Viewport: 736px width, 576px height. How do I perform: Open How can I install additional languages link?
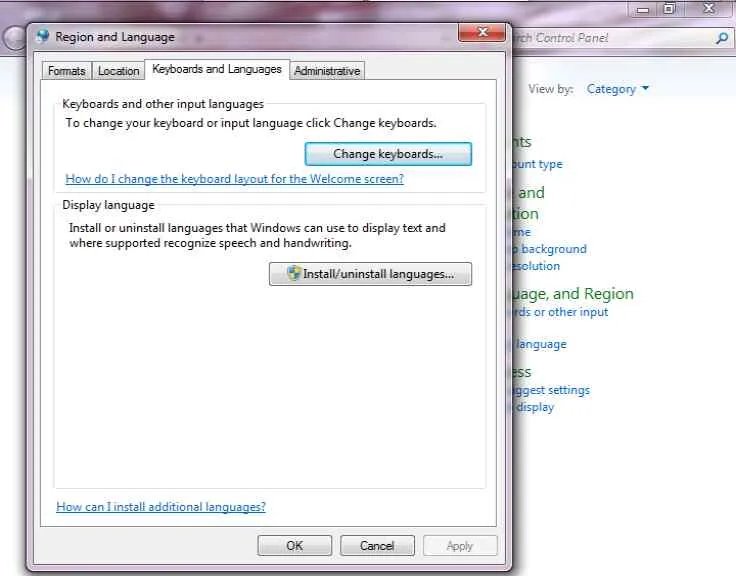(161, 507)
